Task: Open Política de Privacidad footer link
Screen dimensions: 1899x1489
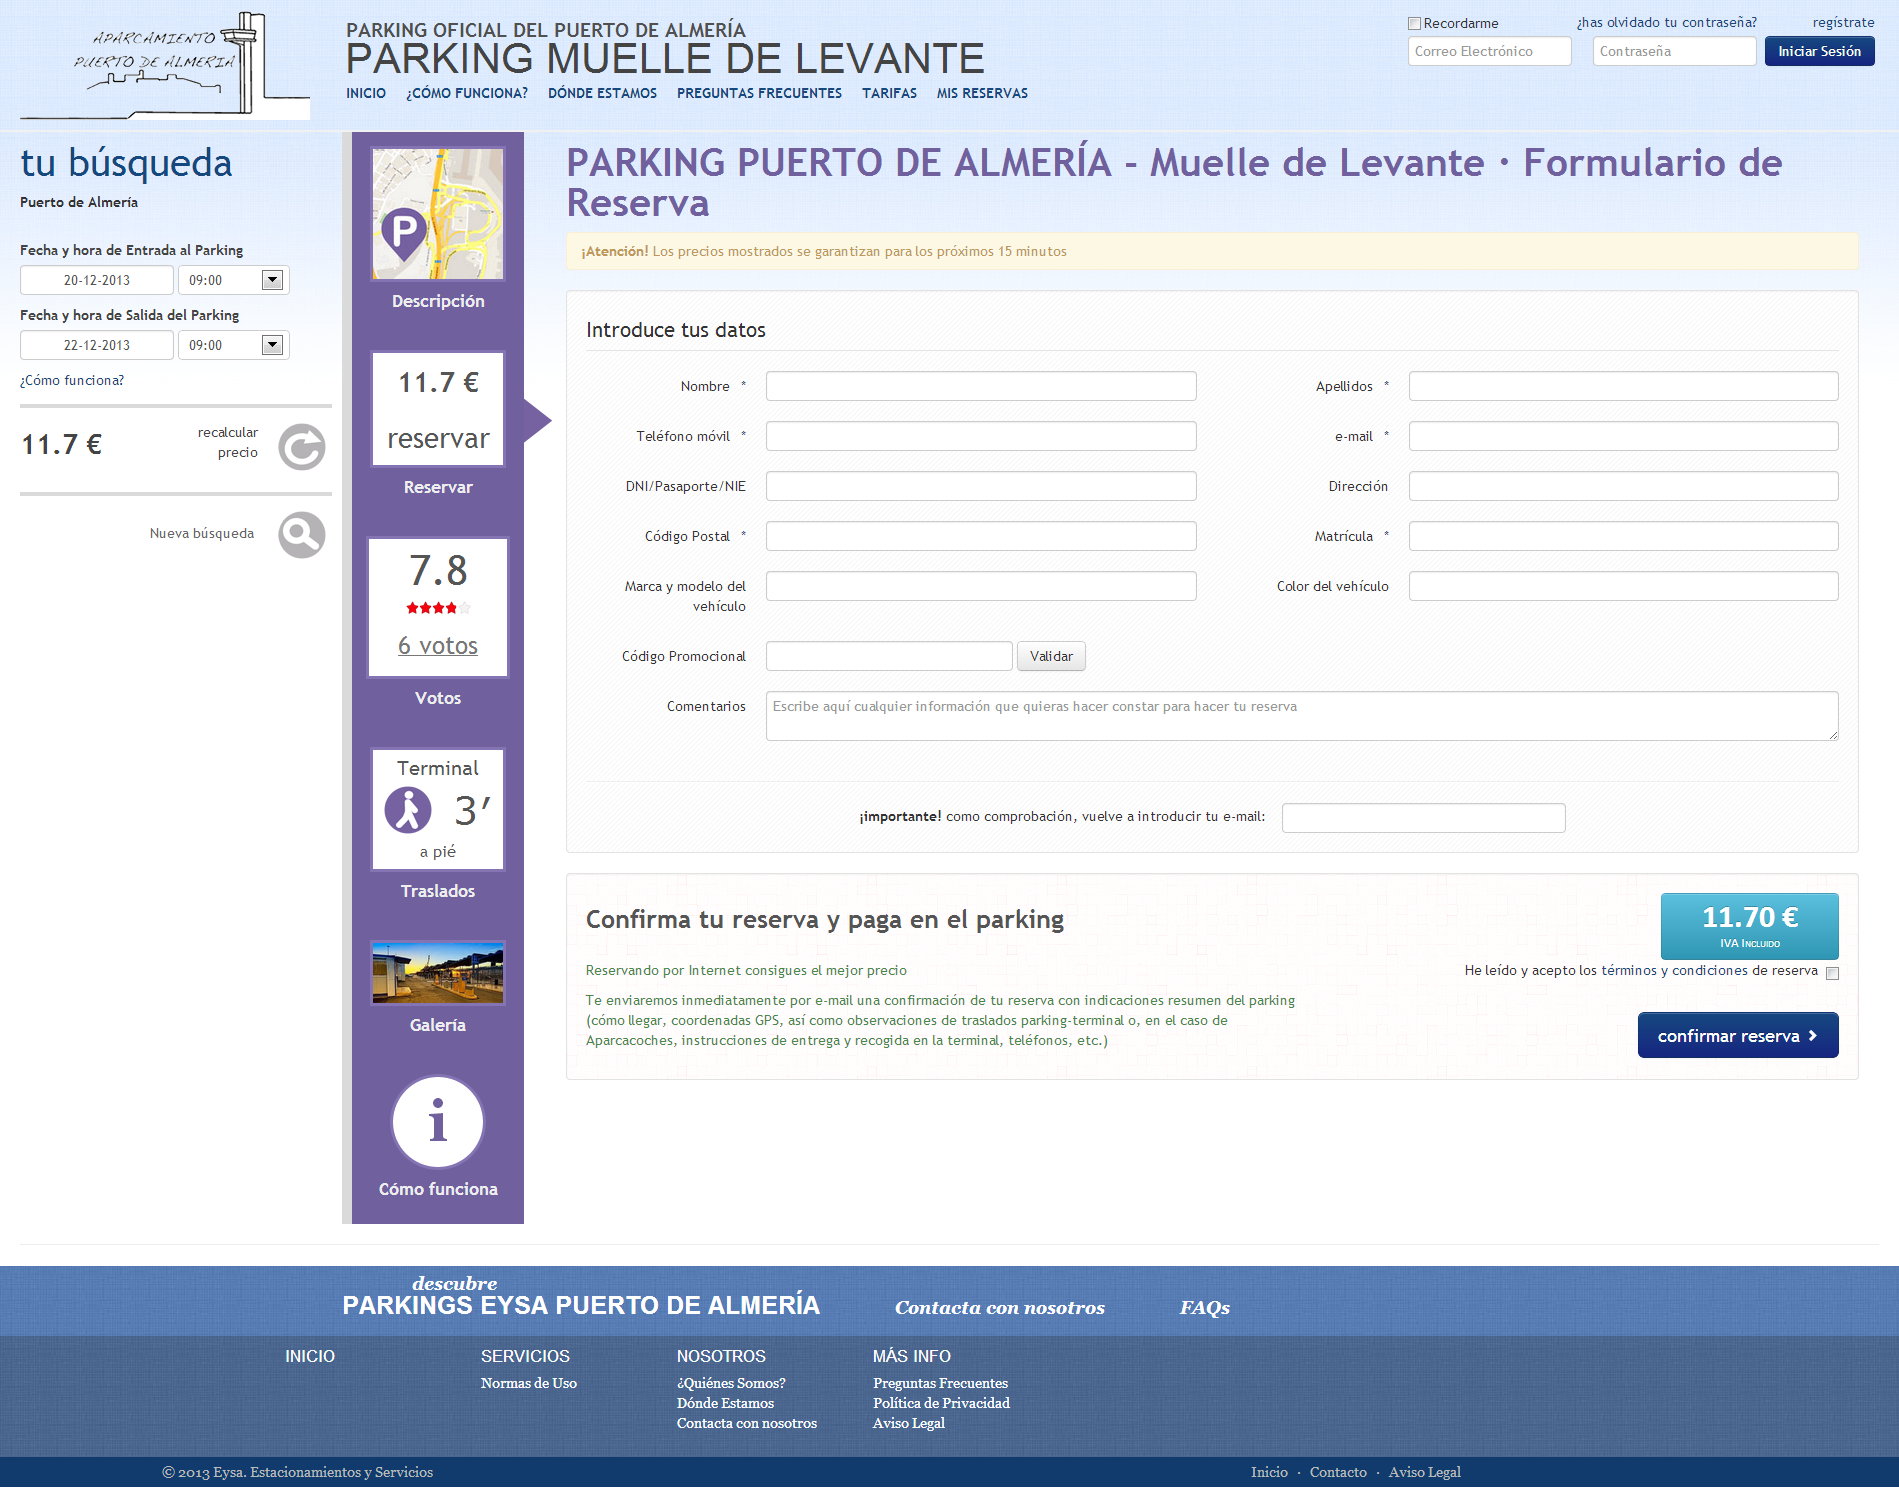Action: [941, 1403]
